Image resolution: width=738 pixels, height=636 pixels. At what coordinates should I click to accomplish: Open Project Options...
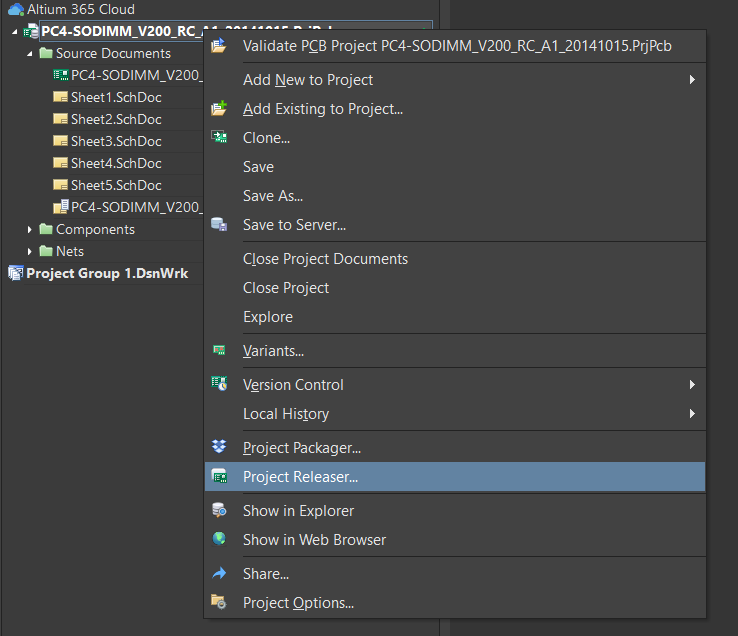[455, 603]
